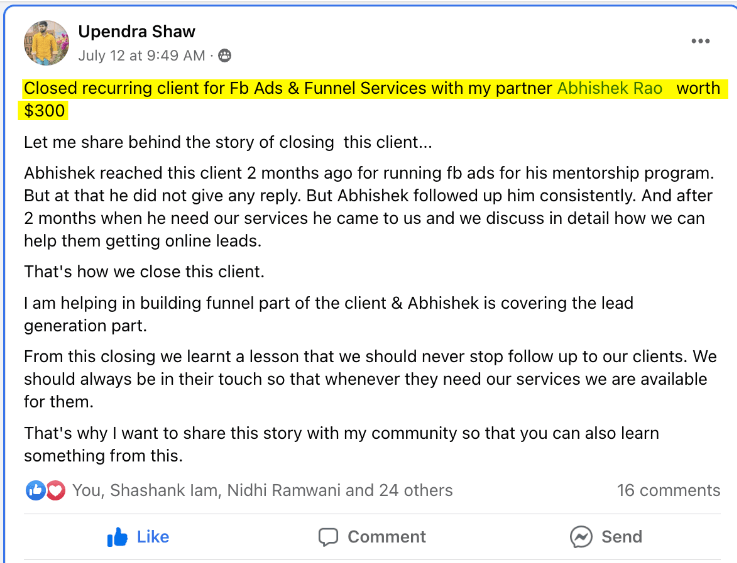Open the three-dot post options menu
The width and height of the screenshot is (737, 563).
point(701,41)
